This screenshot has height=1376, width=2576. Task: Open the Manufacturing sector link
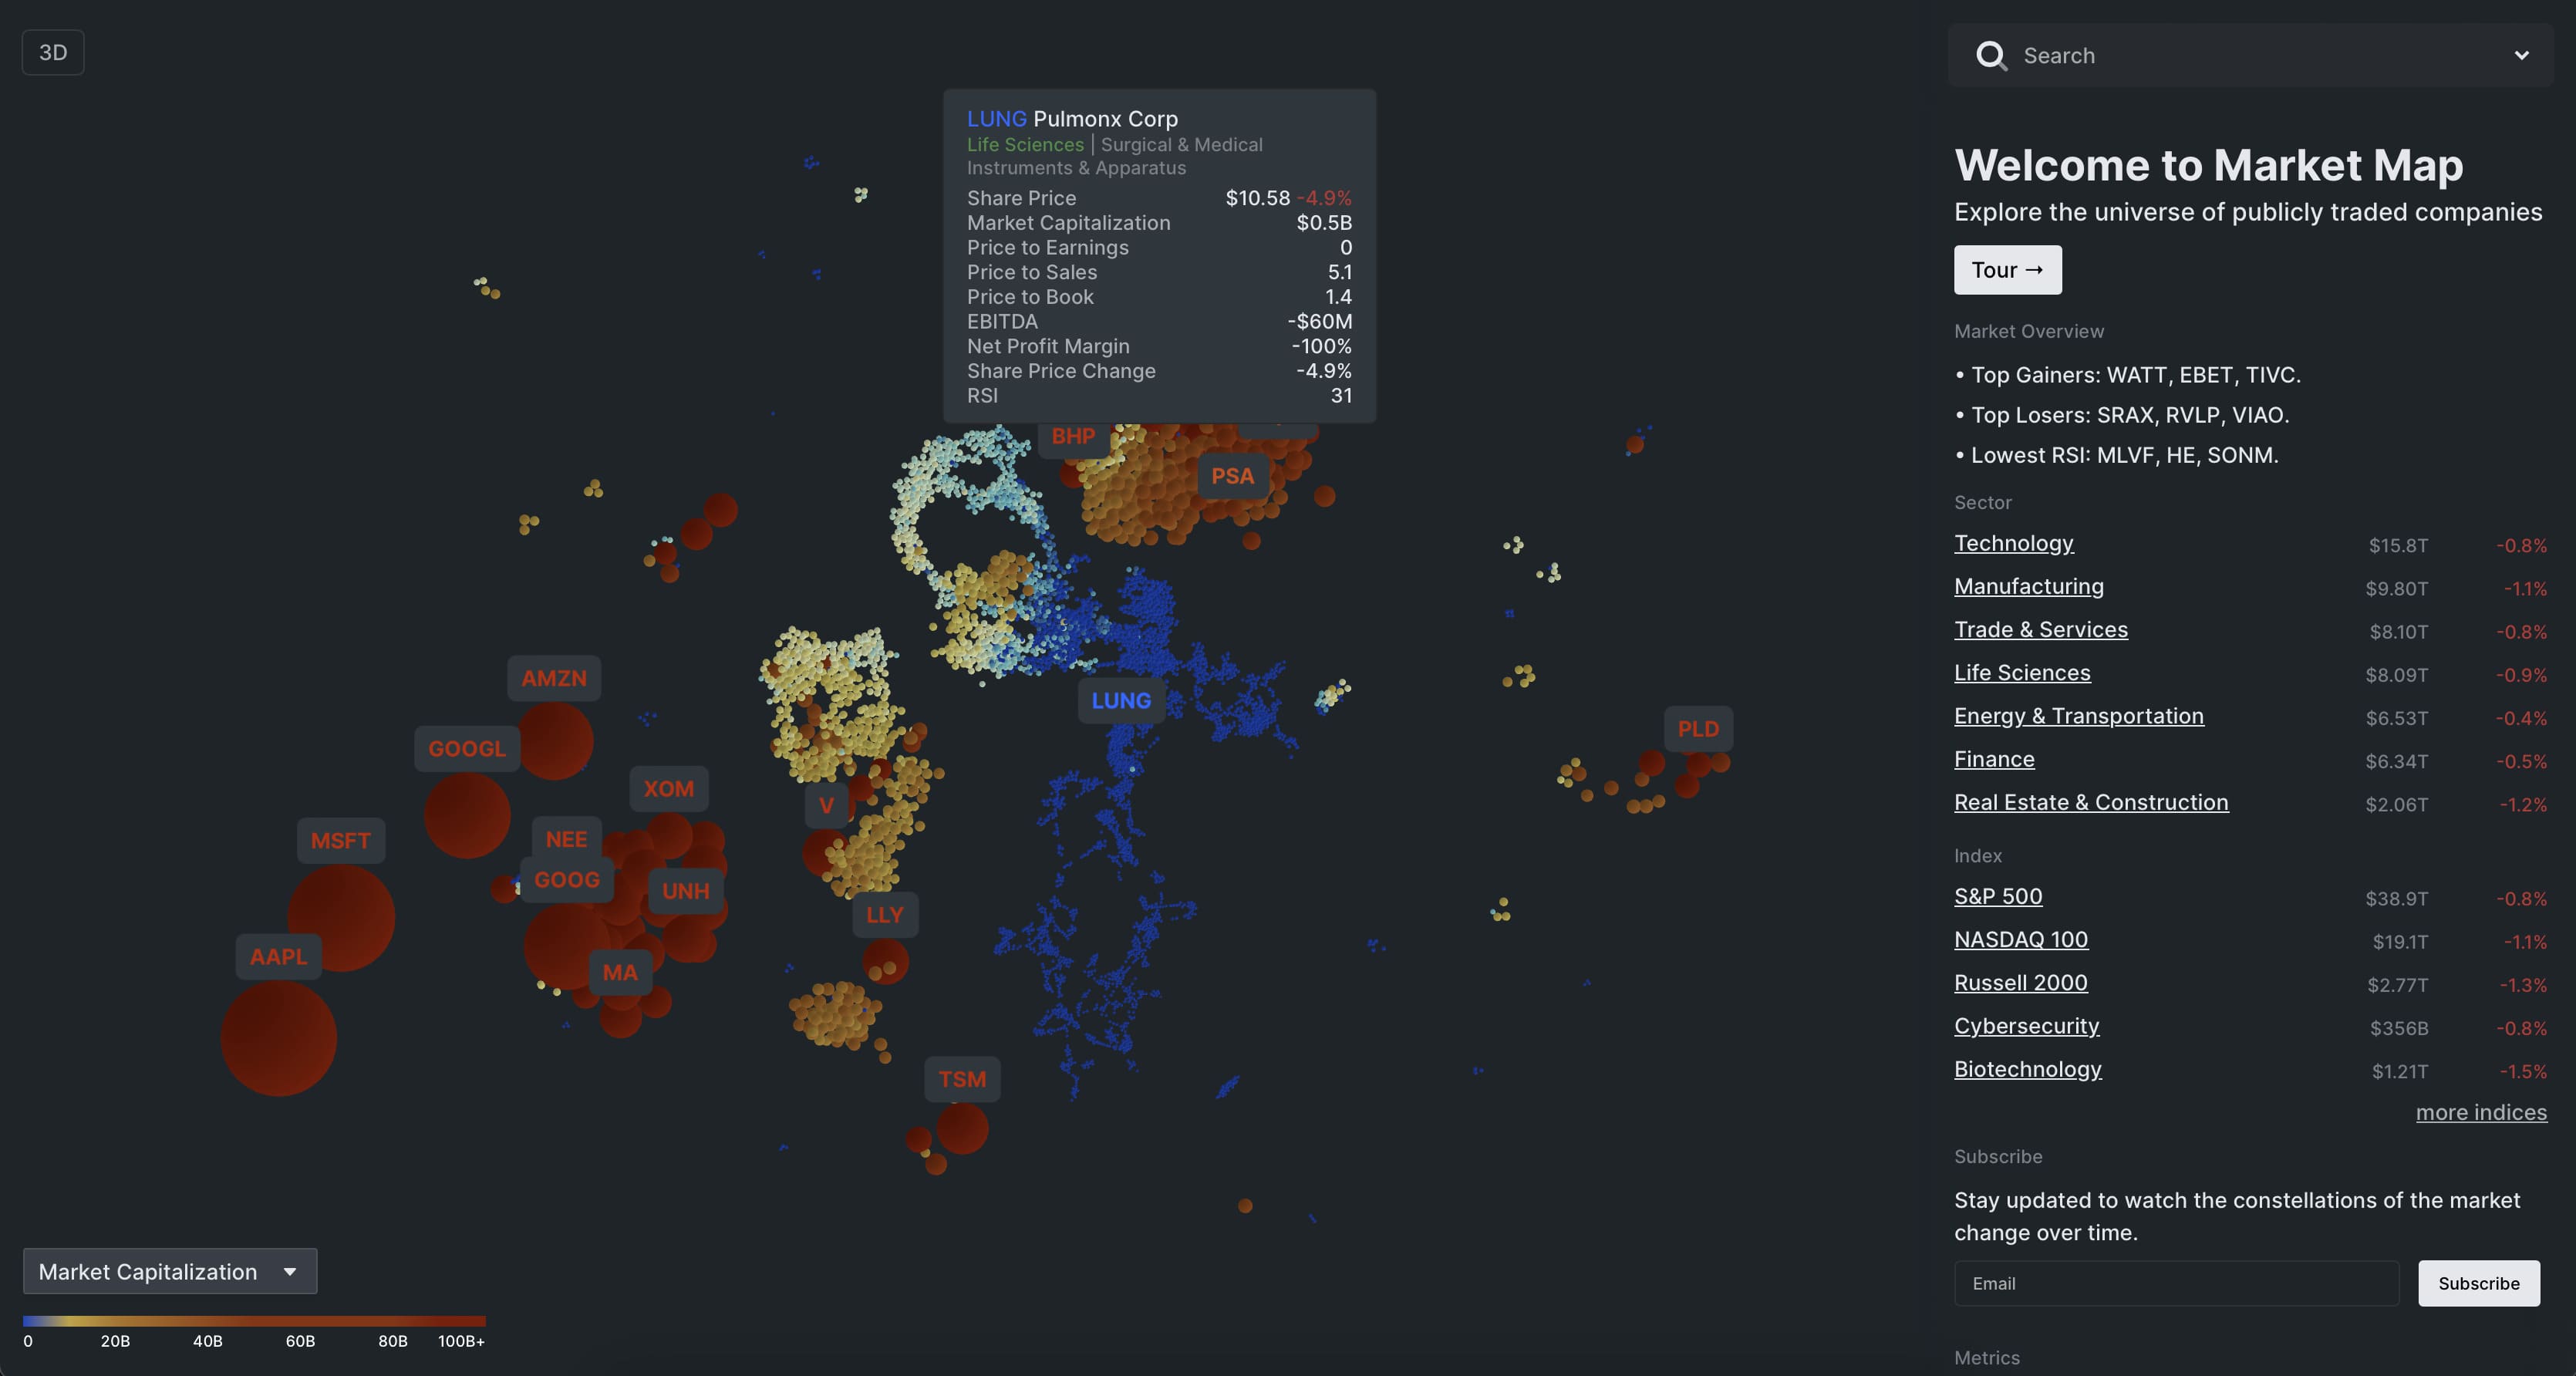pos(2028,586)
